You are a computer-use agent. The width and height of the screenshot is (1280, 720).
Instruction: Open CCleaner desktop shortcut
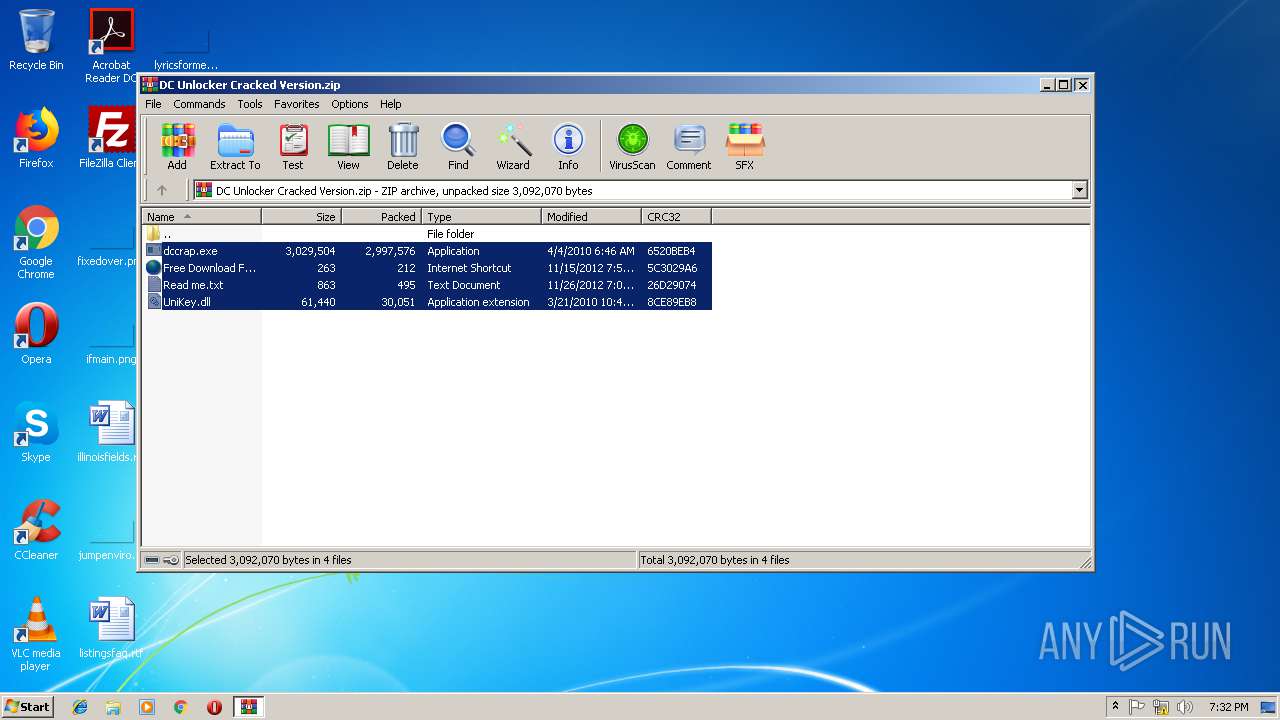pos(36,530)
